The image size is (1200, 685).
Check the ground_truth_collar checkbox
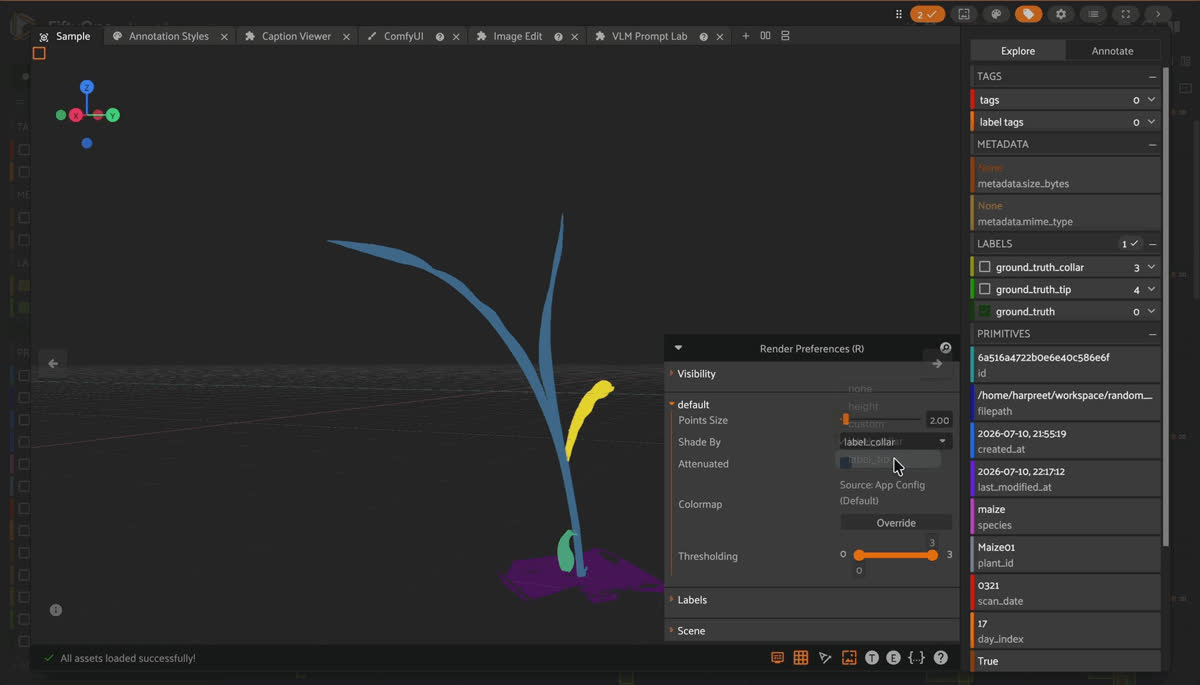click(985, 267)
